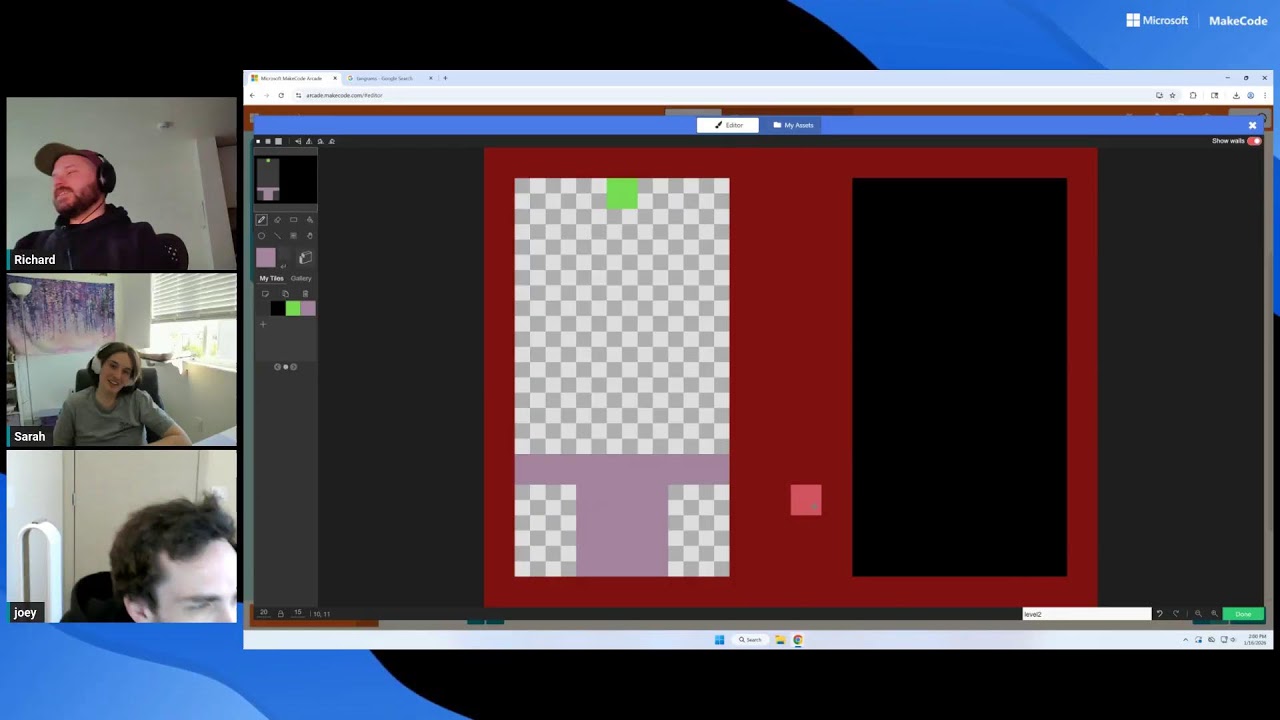1280x720 pixels.
Task: Select the circle drawing tool
Action: pos(261,236)
